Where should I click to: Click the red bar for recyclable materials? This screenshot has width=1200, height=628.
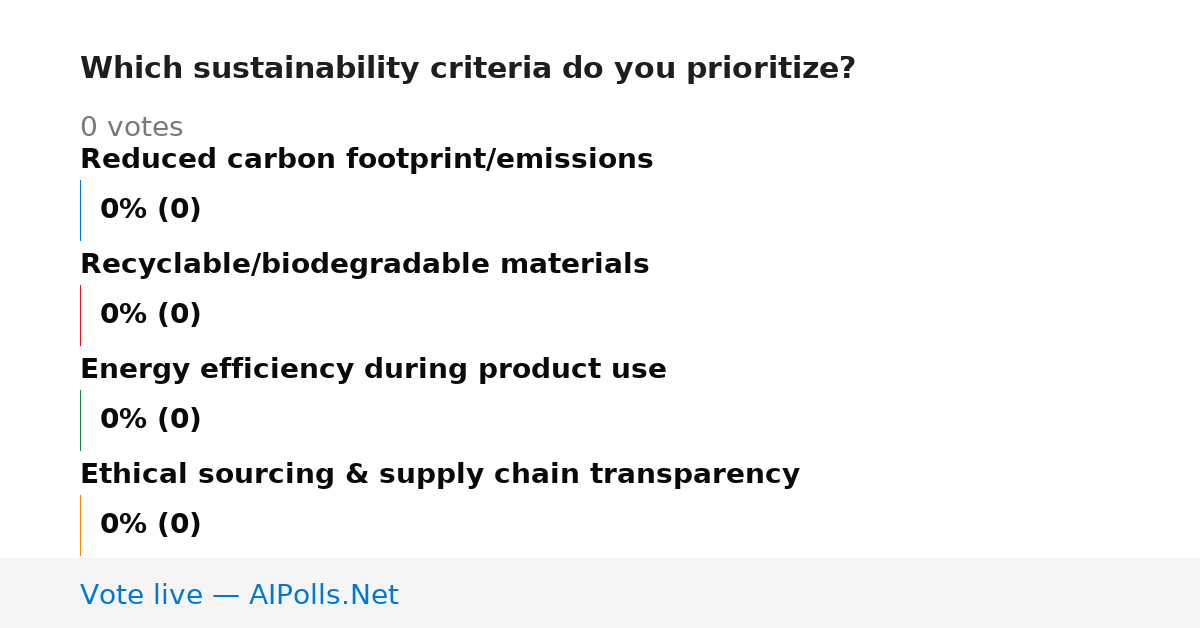coord(80,315)
